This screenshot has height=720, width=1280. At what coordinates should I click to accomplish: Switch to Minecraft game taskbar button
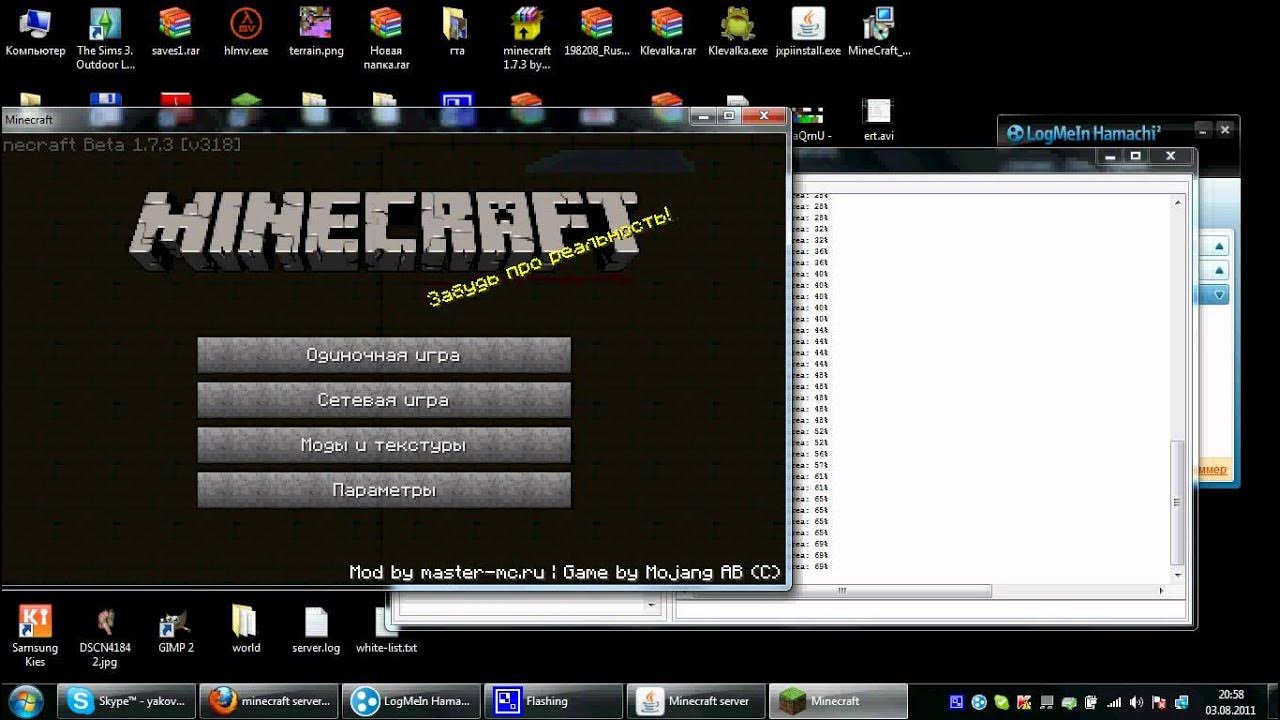click(x=838, y=701)
